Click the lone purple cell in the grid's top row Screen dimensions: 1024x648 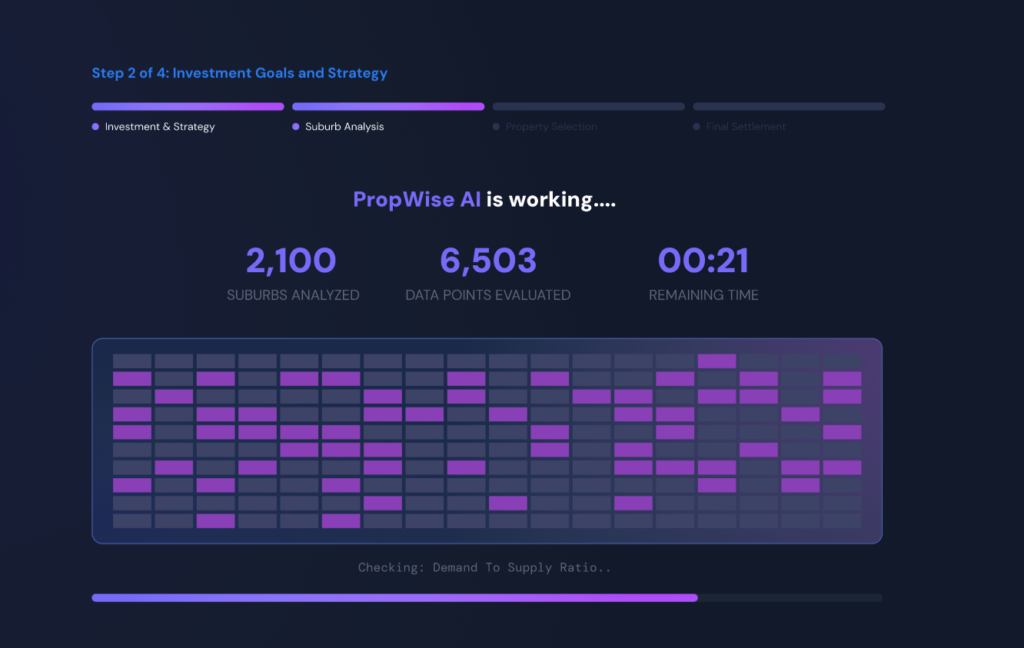coord(716,361)
